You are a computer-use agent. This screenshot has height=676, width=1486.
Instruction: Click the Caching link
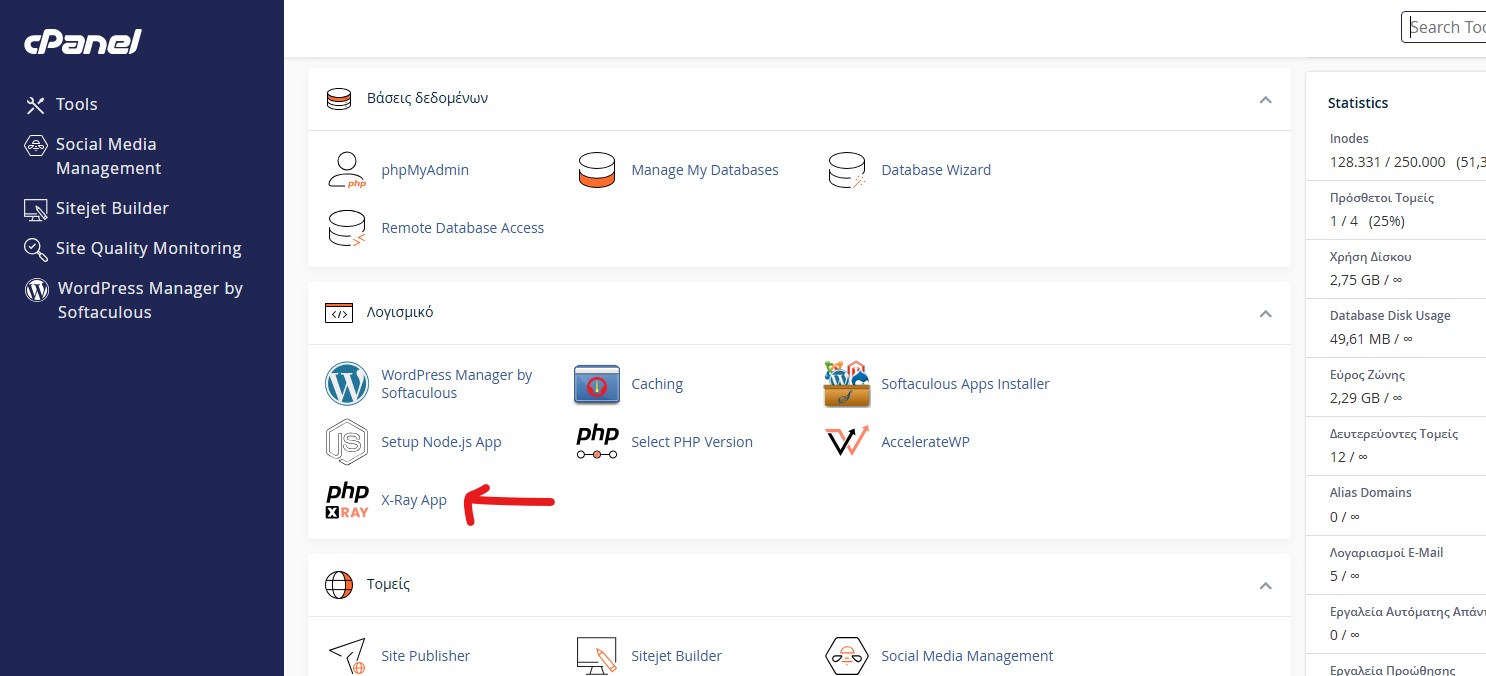[657, 384]
